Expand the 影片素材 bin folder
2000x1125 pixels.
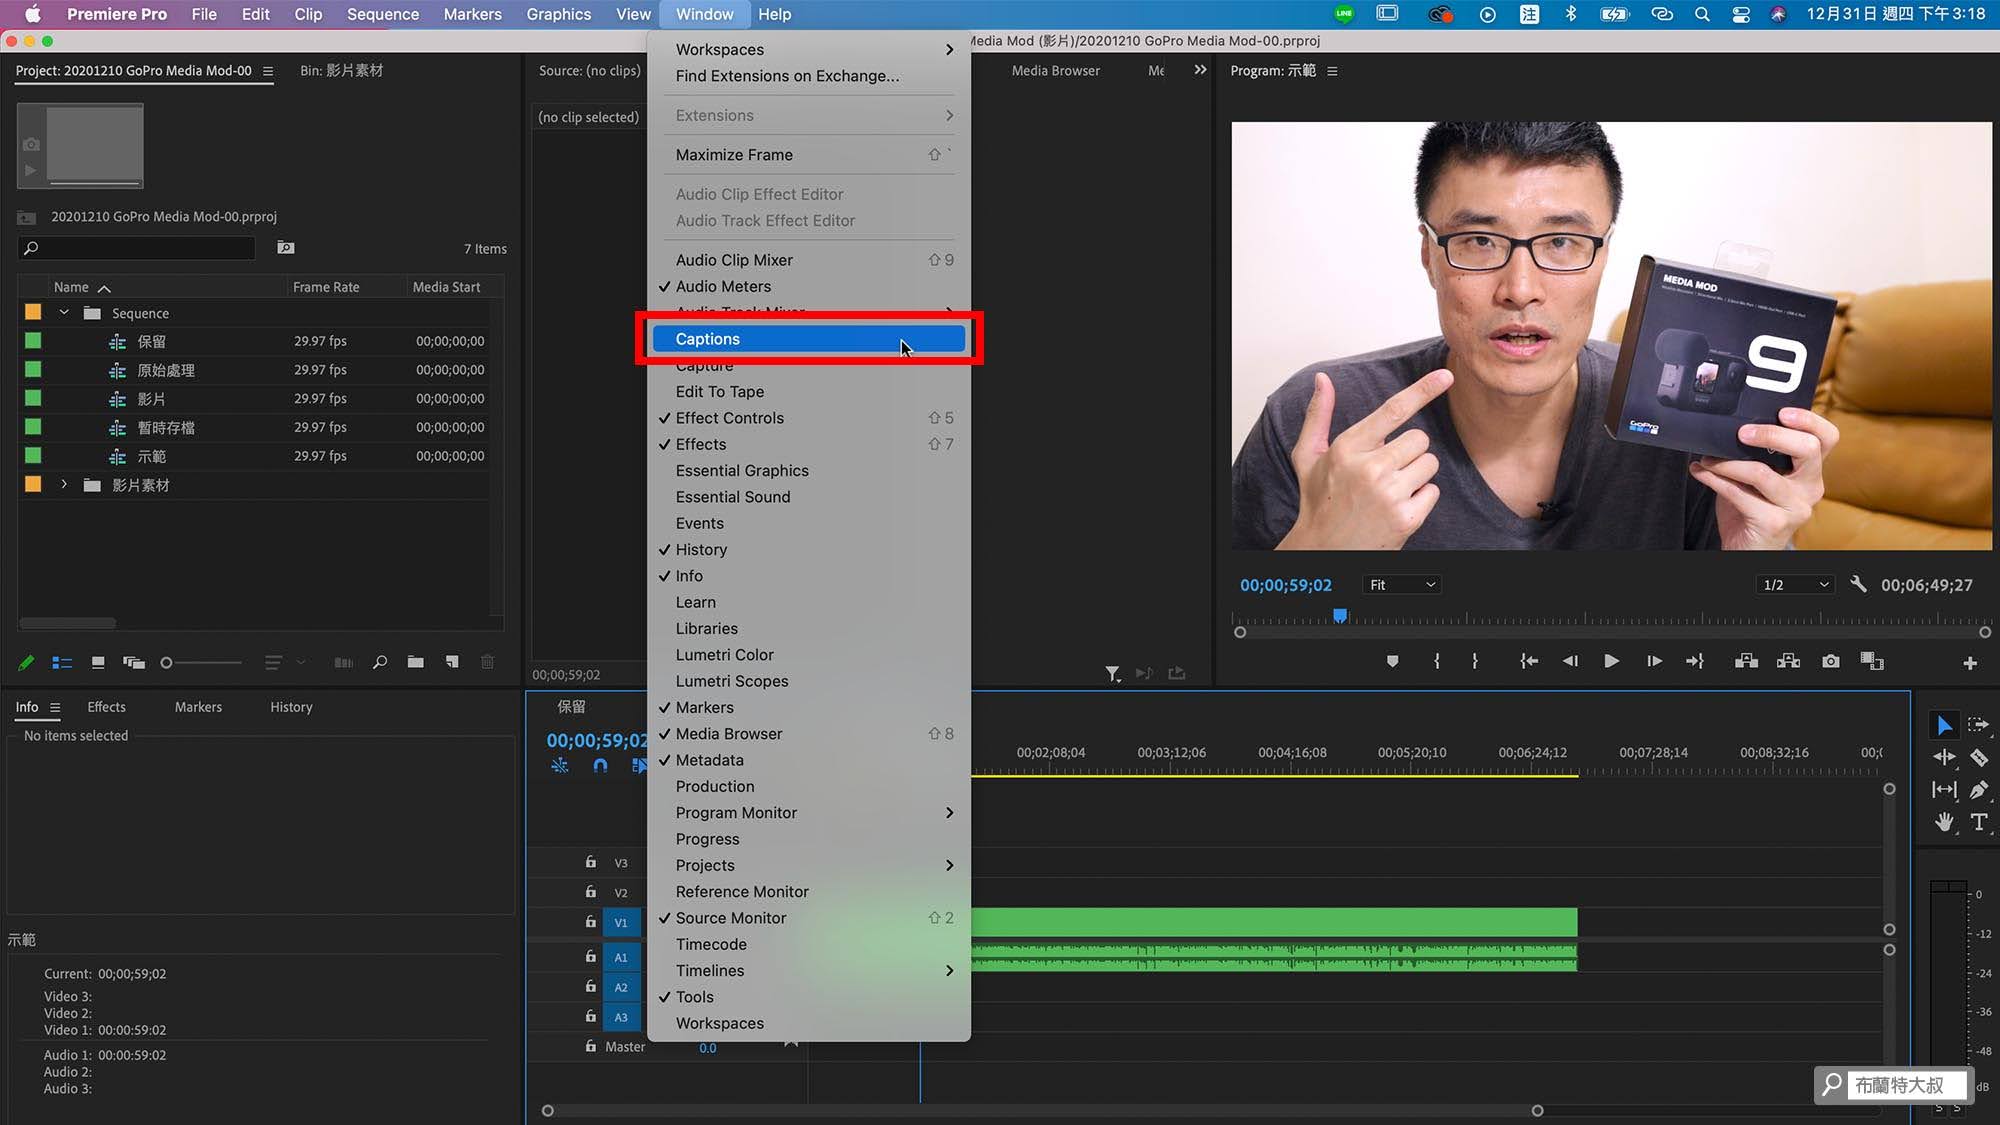point(64,485)
